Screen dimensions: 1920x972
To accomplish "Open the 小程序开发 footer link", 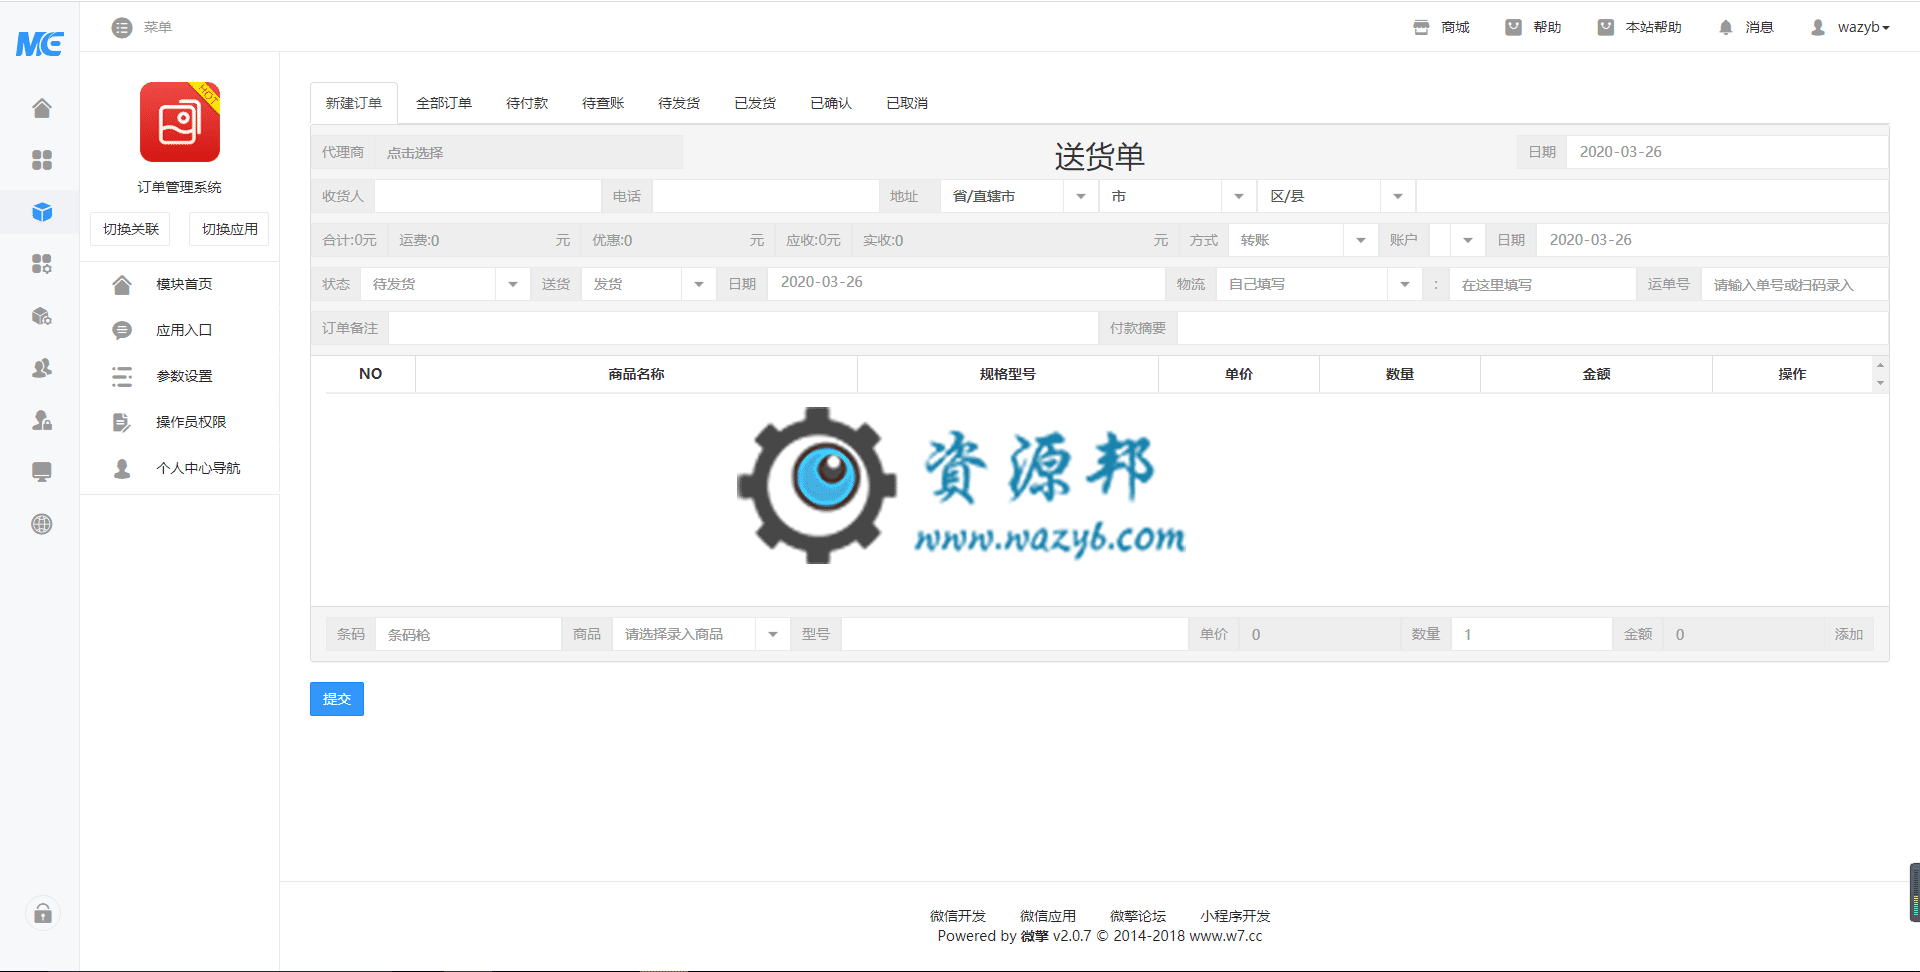I will 1235,916.
